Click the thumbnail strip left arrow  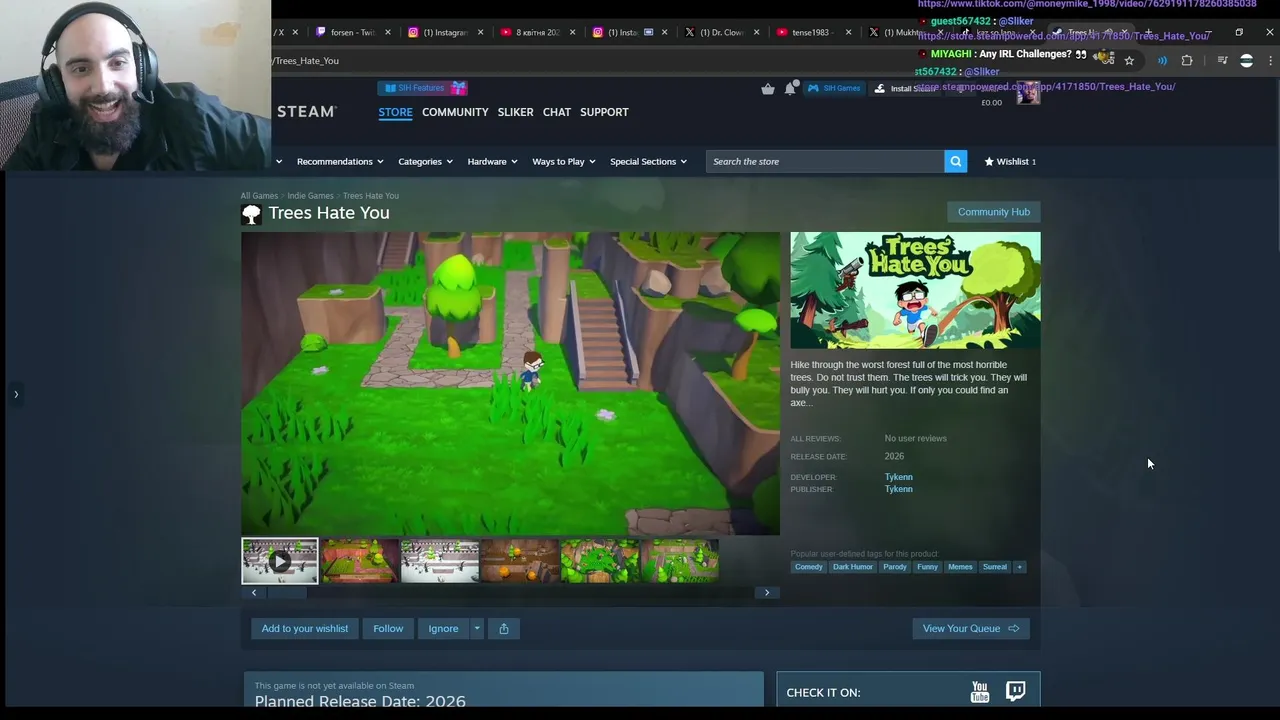coord(254,593)
